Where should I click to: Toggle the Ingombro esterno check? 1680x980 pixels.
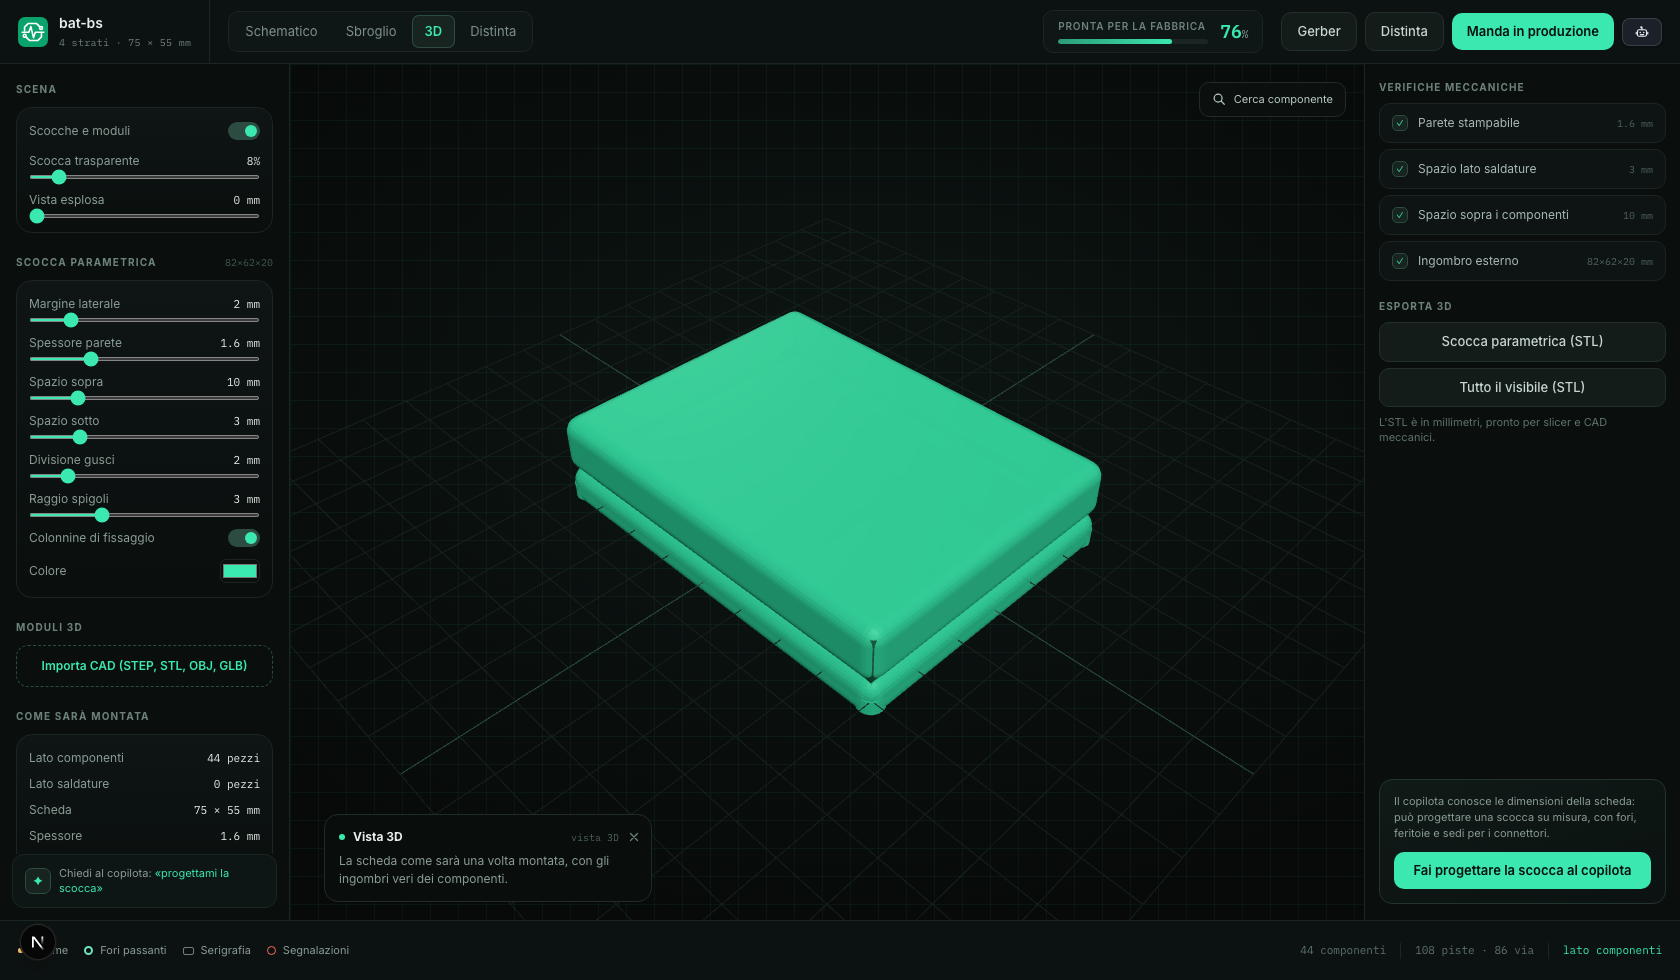pyautogui.click(x=1400, y=261)
